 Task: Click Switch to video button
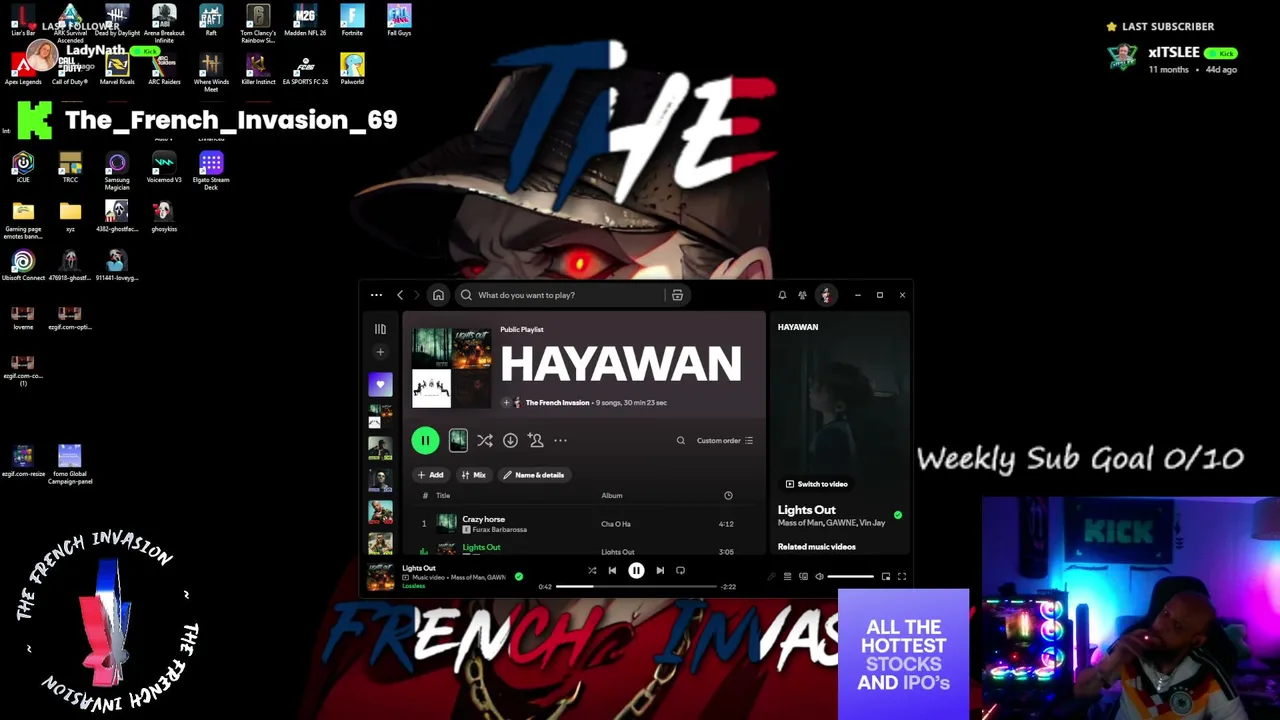(x=816, y=484)
